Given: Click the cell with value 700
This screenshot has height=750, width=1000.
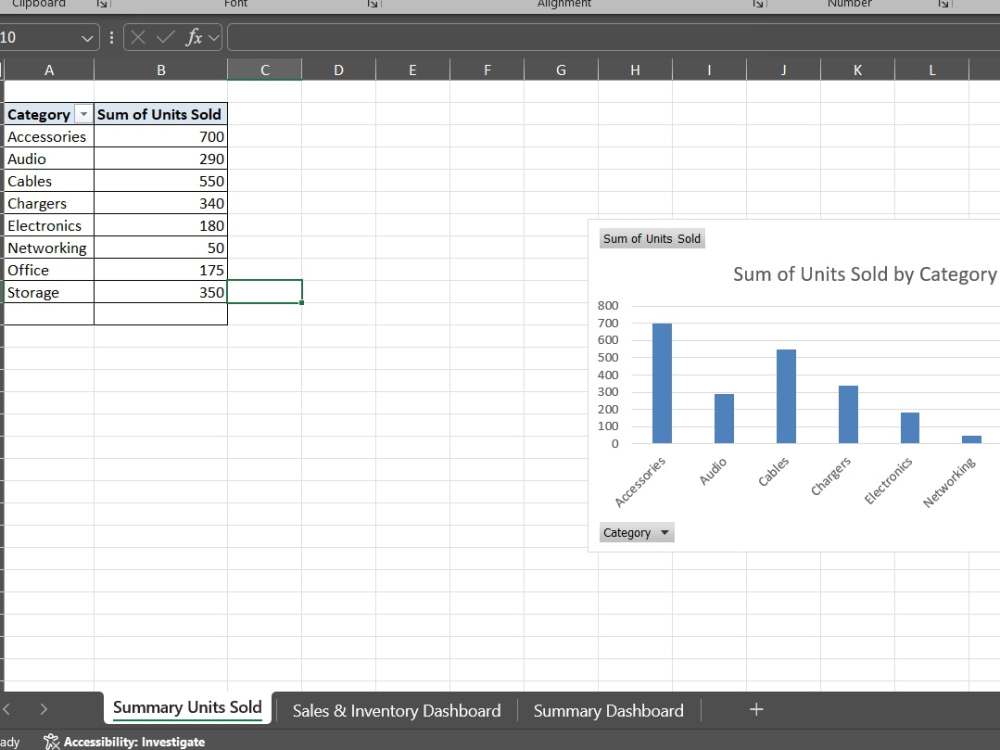Looking at the screenshot, I should pos(161,136).
